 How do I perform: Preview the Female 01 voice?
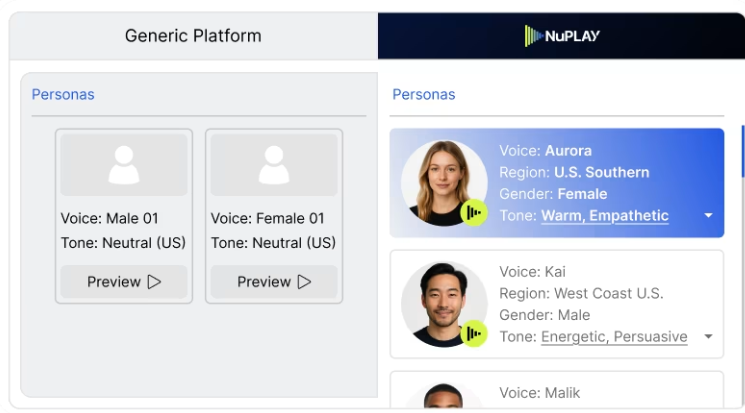[x=274, y=282]
